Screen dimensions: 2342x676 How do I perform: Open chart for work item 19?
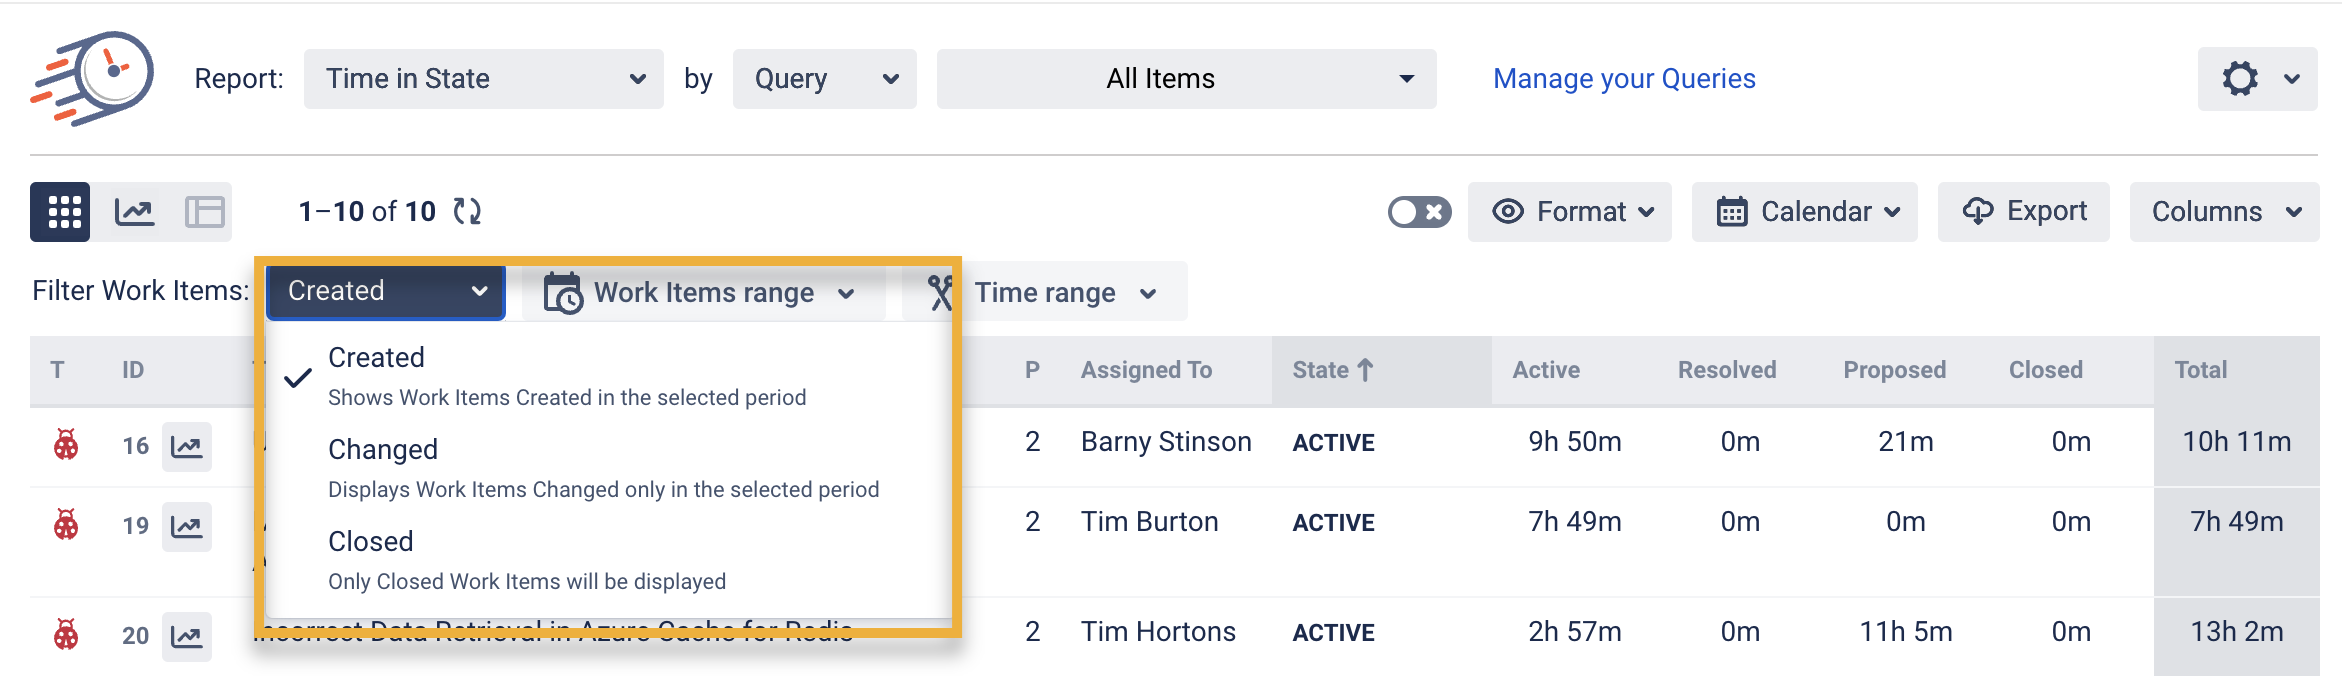[x=187, y=526]
